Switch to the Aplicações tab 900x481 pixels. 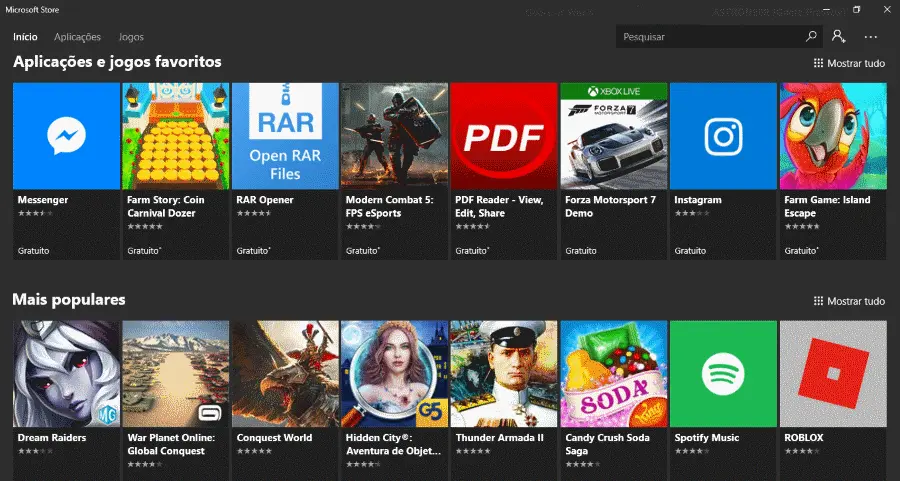77,37
